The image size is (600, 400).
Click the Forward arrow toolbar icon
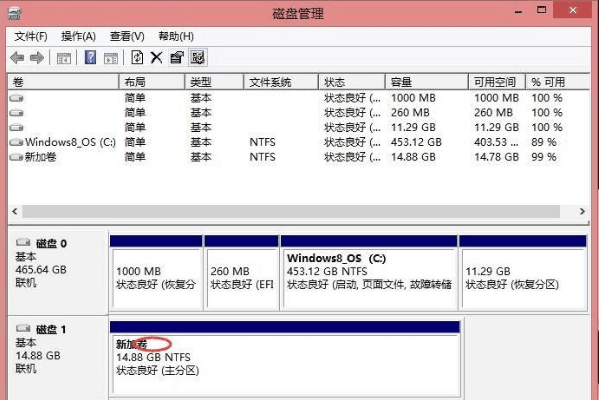point(37,58)
